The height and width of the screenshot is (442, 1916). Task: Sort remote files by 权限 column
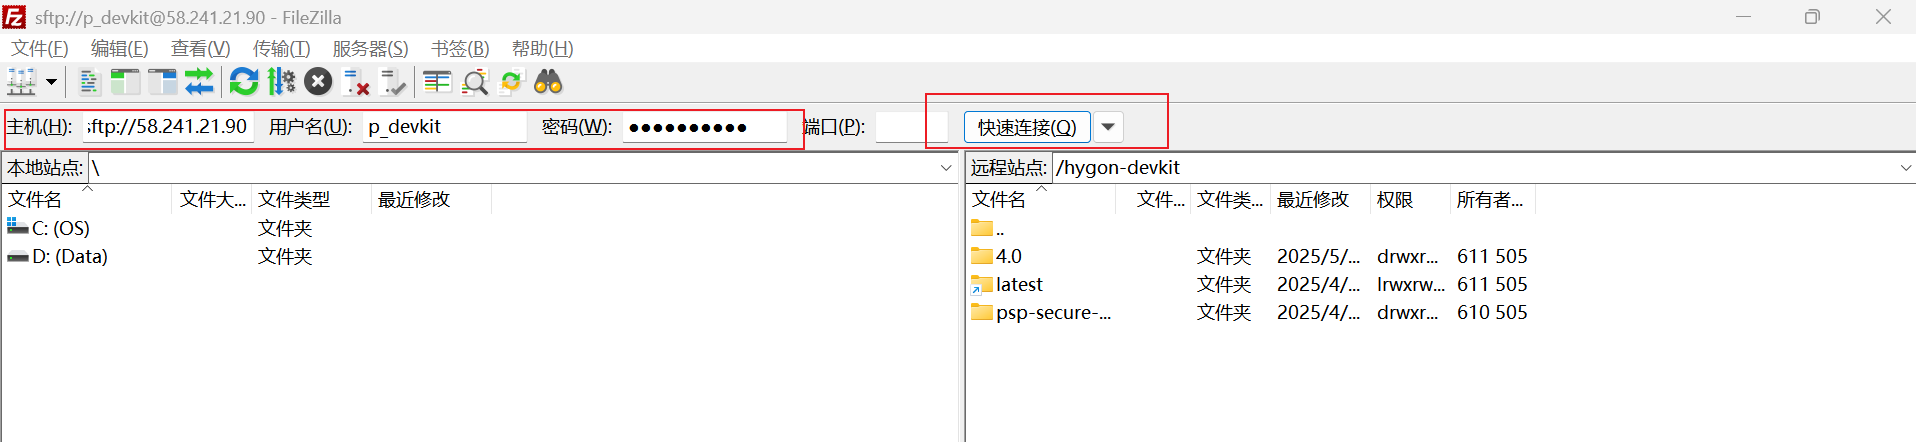point(1410,200)
